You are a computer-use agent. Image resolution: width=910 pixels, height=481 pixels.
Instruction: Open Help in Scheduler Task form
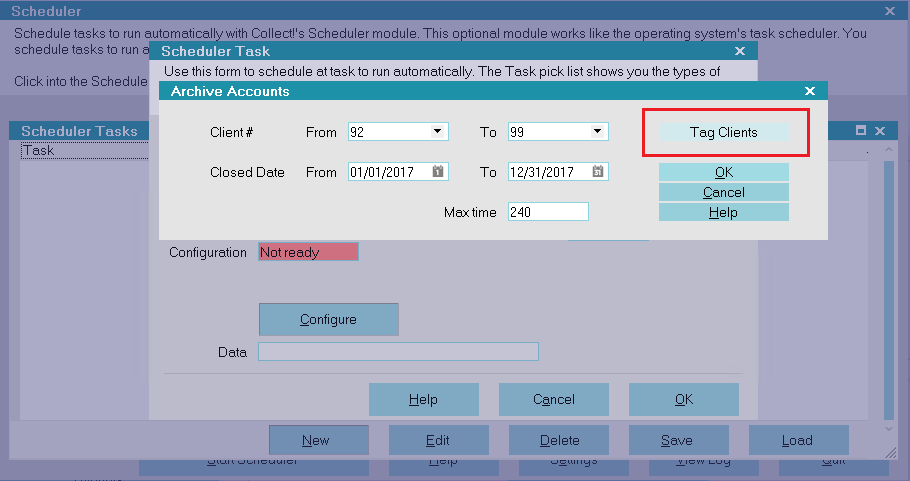click(424, 399)
